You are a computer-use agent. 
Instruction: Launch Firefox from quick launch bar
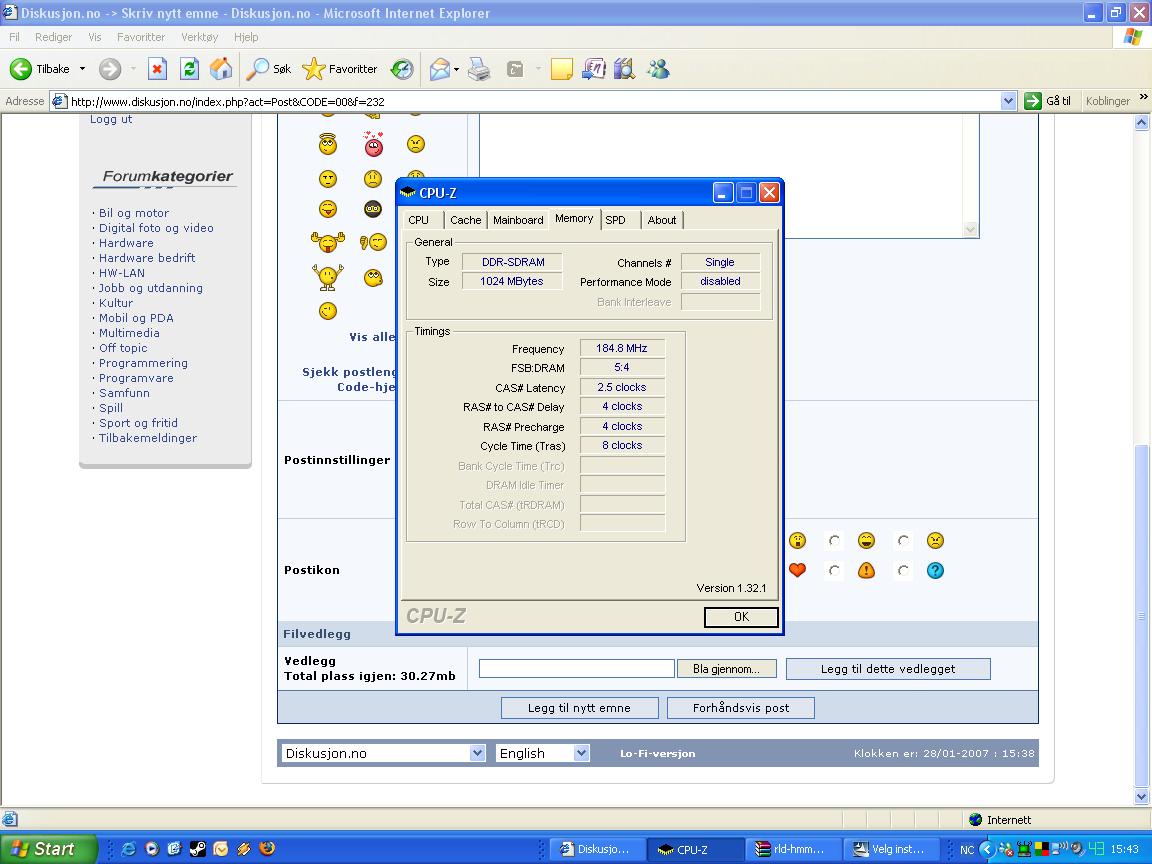pyautogui.click(x=267, y=849)
